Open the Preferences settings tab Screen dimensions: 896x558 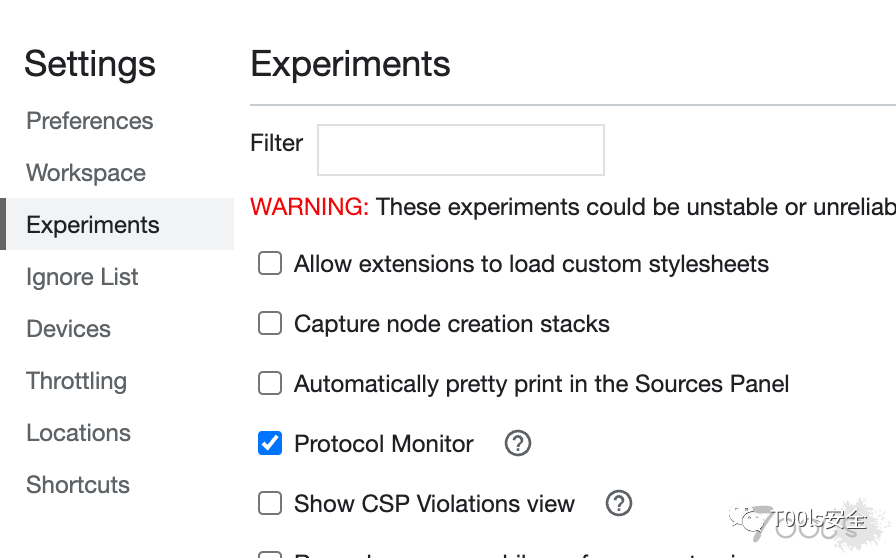pyautogui.click(x=90, y=121)
